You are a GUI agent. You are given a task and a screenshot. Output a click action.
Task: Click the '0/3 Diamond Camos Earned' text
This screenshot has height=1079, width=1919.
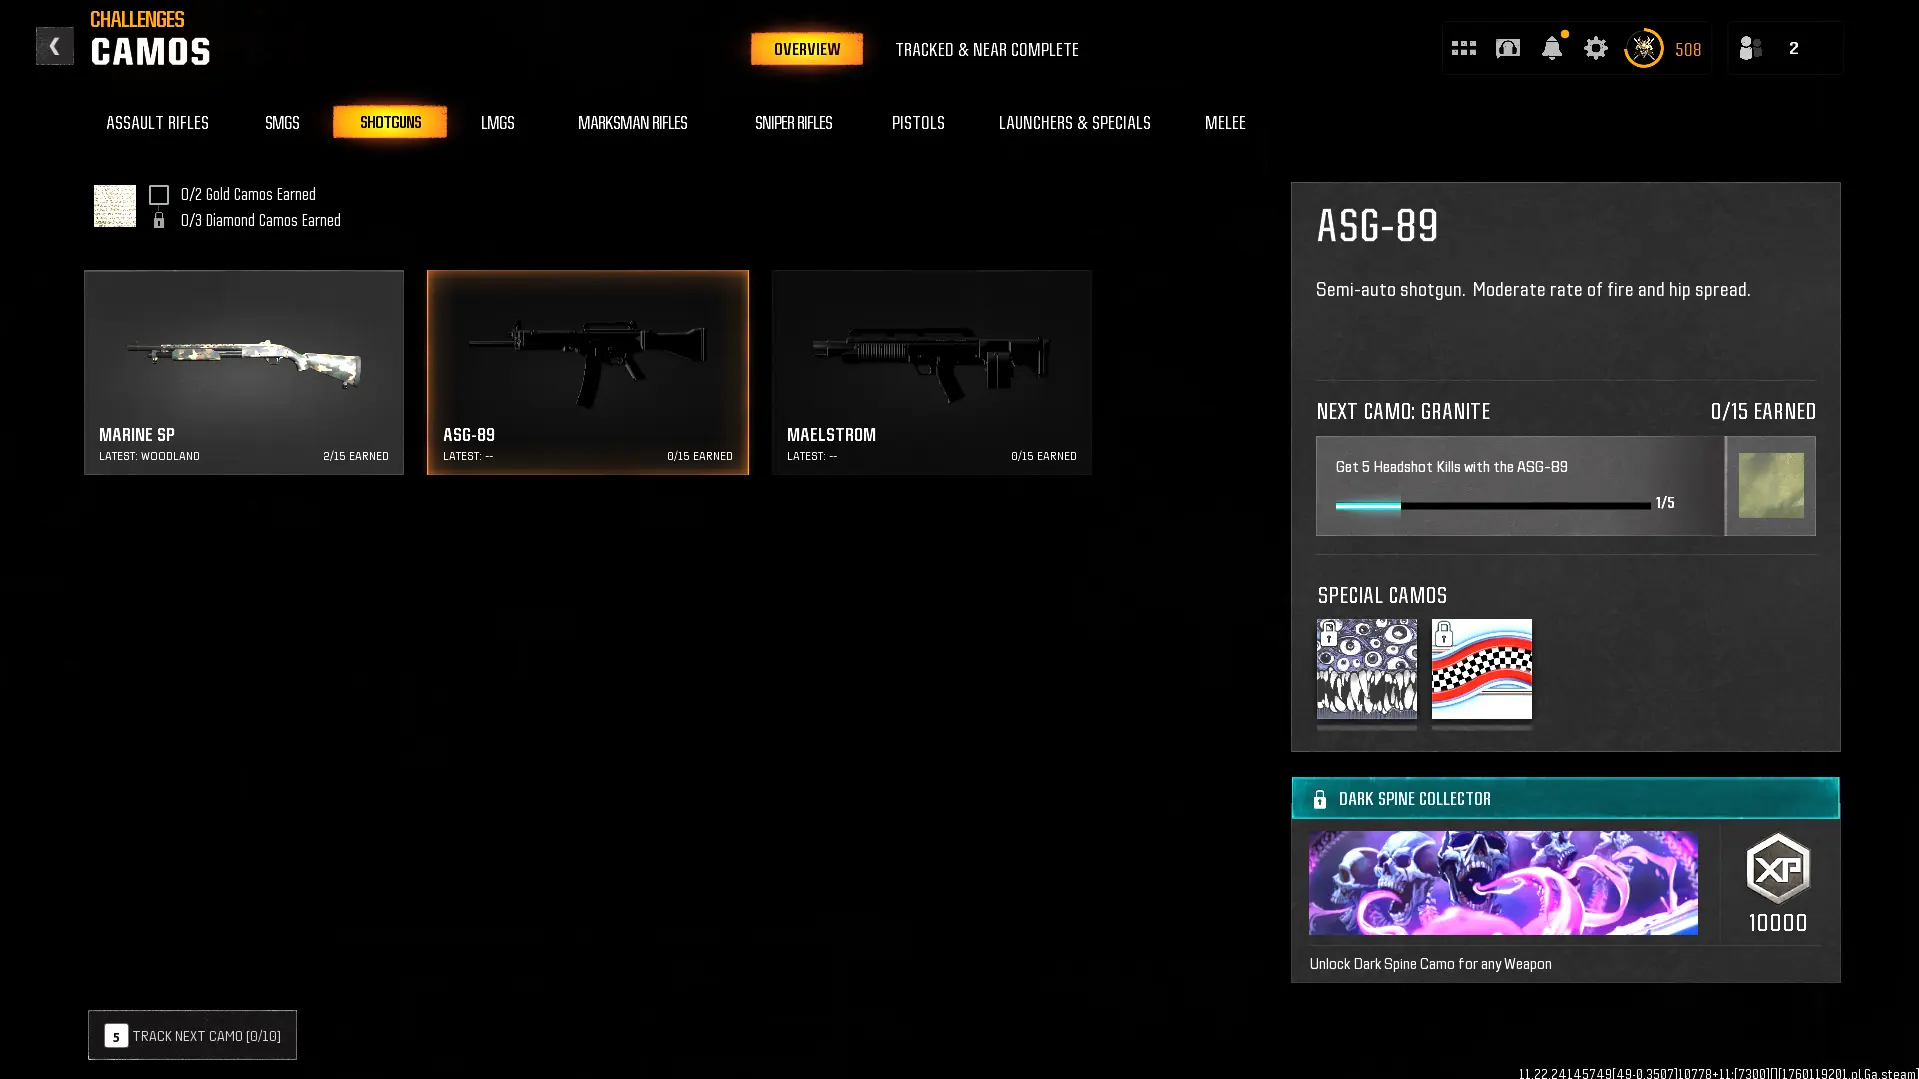[261, 220]
